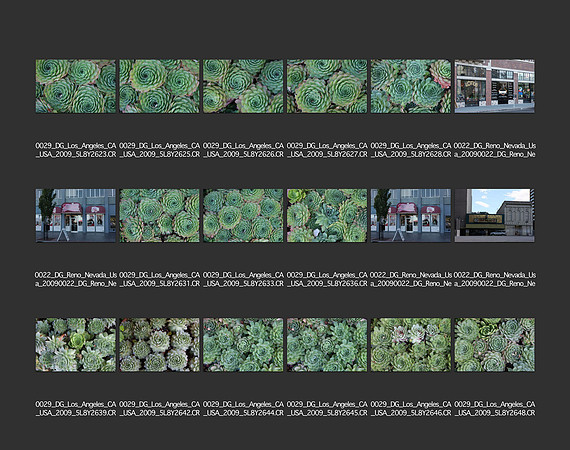This screenshot has width=570, height=450.
Task: Select the caption ending 5L8Y2636.CR
Action: [327, 279]
